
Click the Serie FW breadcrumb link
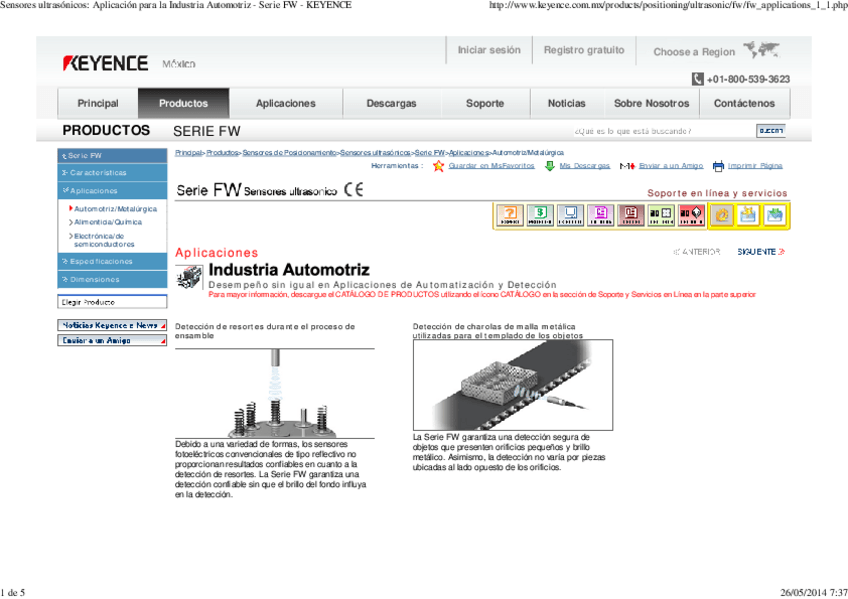click(x=429, y=152)
